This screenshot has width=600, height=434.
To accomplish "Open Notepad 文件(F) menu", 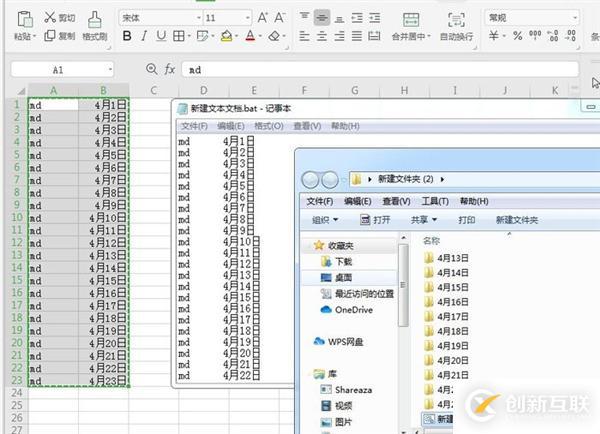I will (194, 126).
